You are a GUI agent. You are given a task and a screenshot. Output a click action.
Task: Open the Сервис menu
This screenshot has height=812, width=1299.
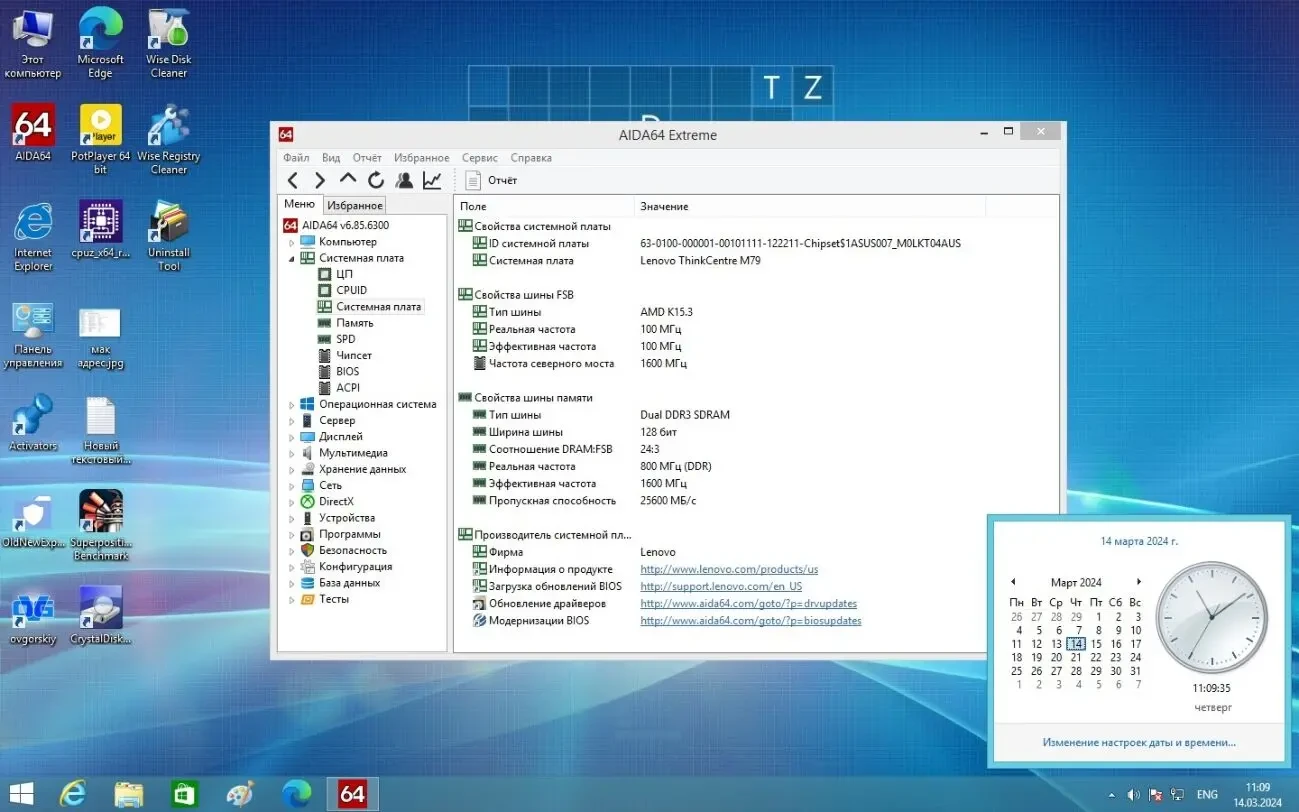coord(479,157)
